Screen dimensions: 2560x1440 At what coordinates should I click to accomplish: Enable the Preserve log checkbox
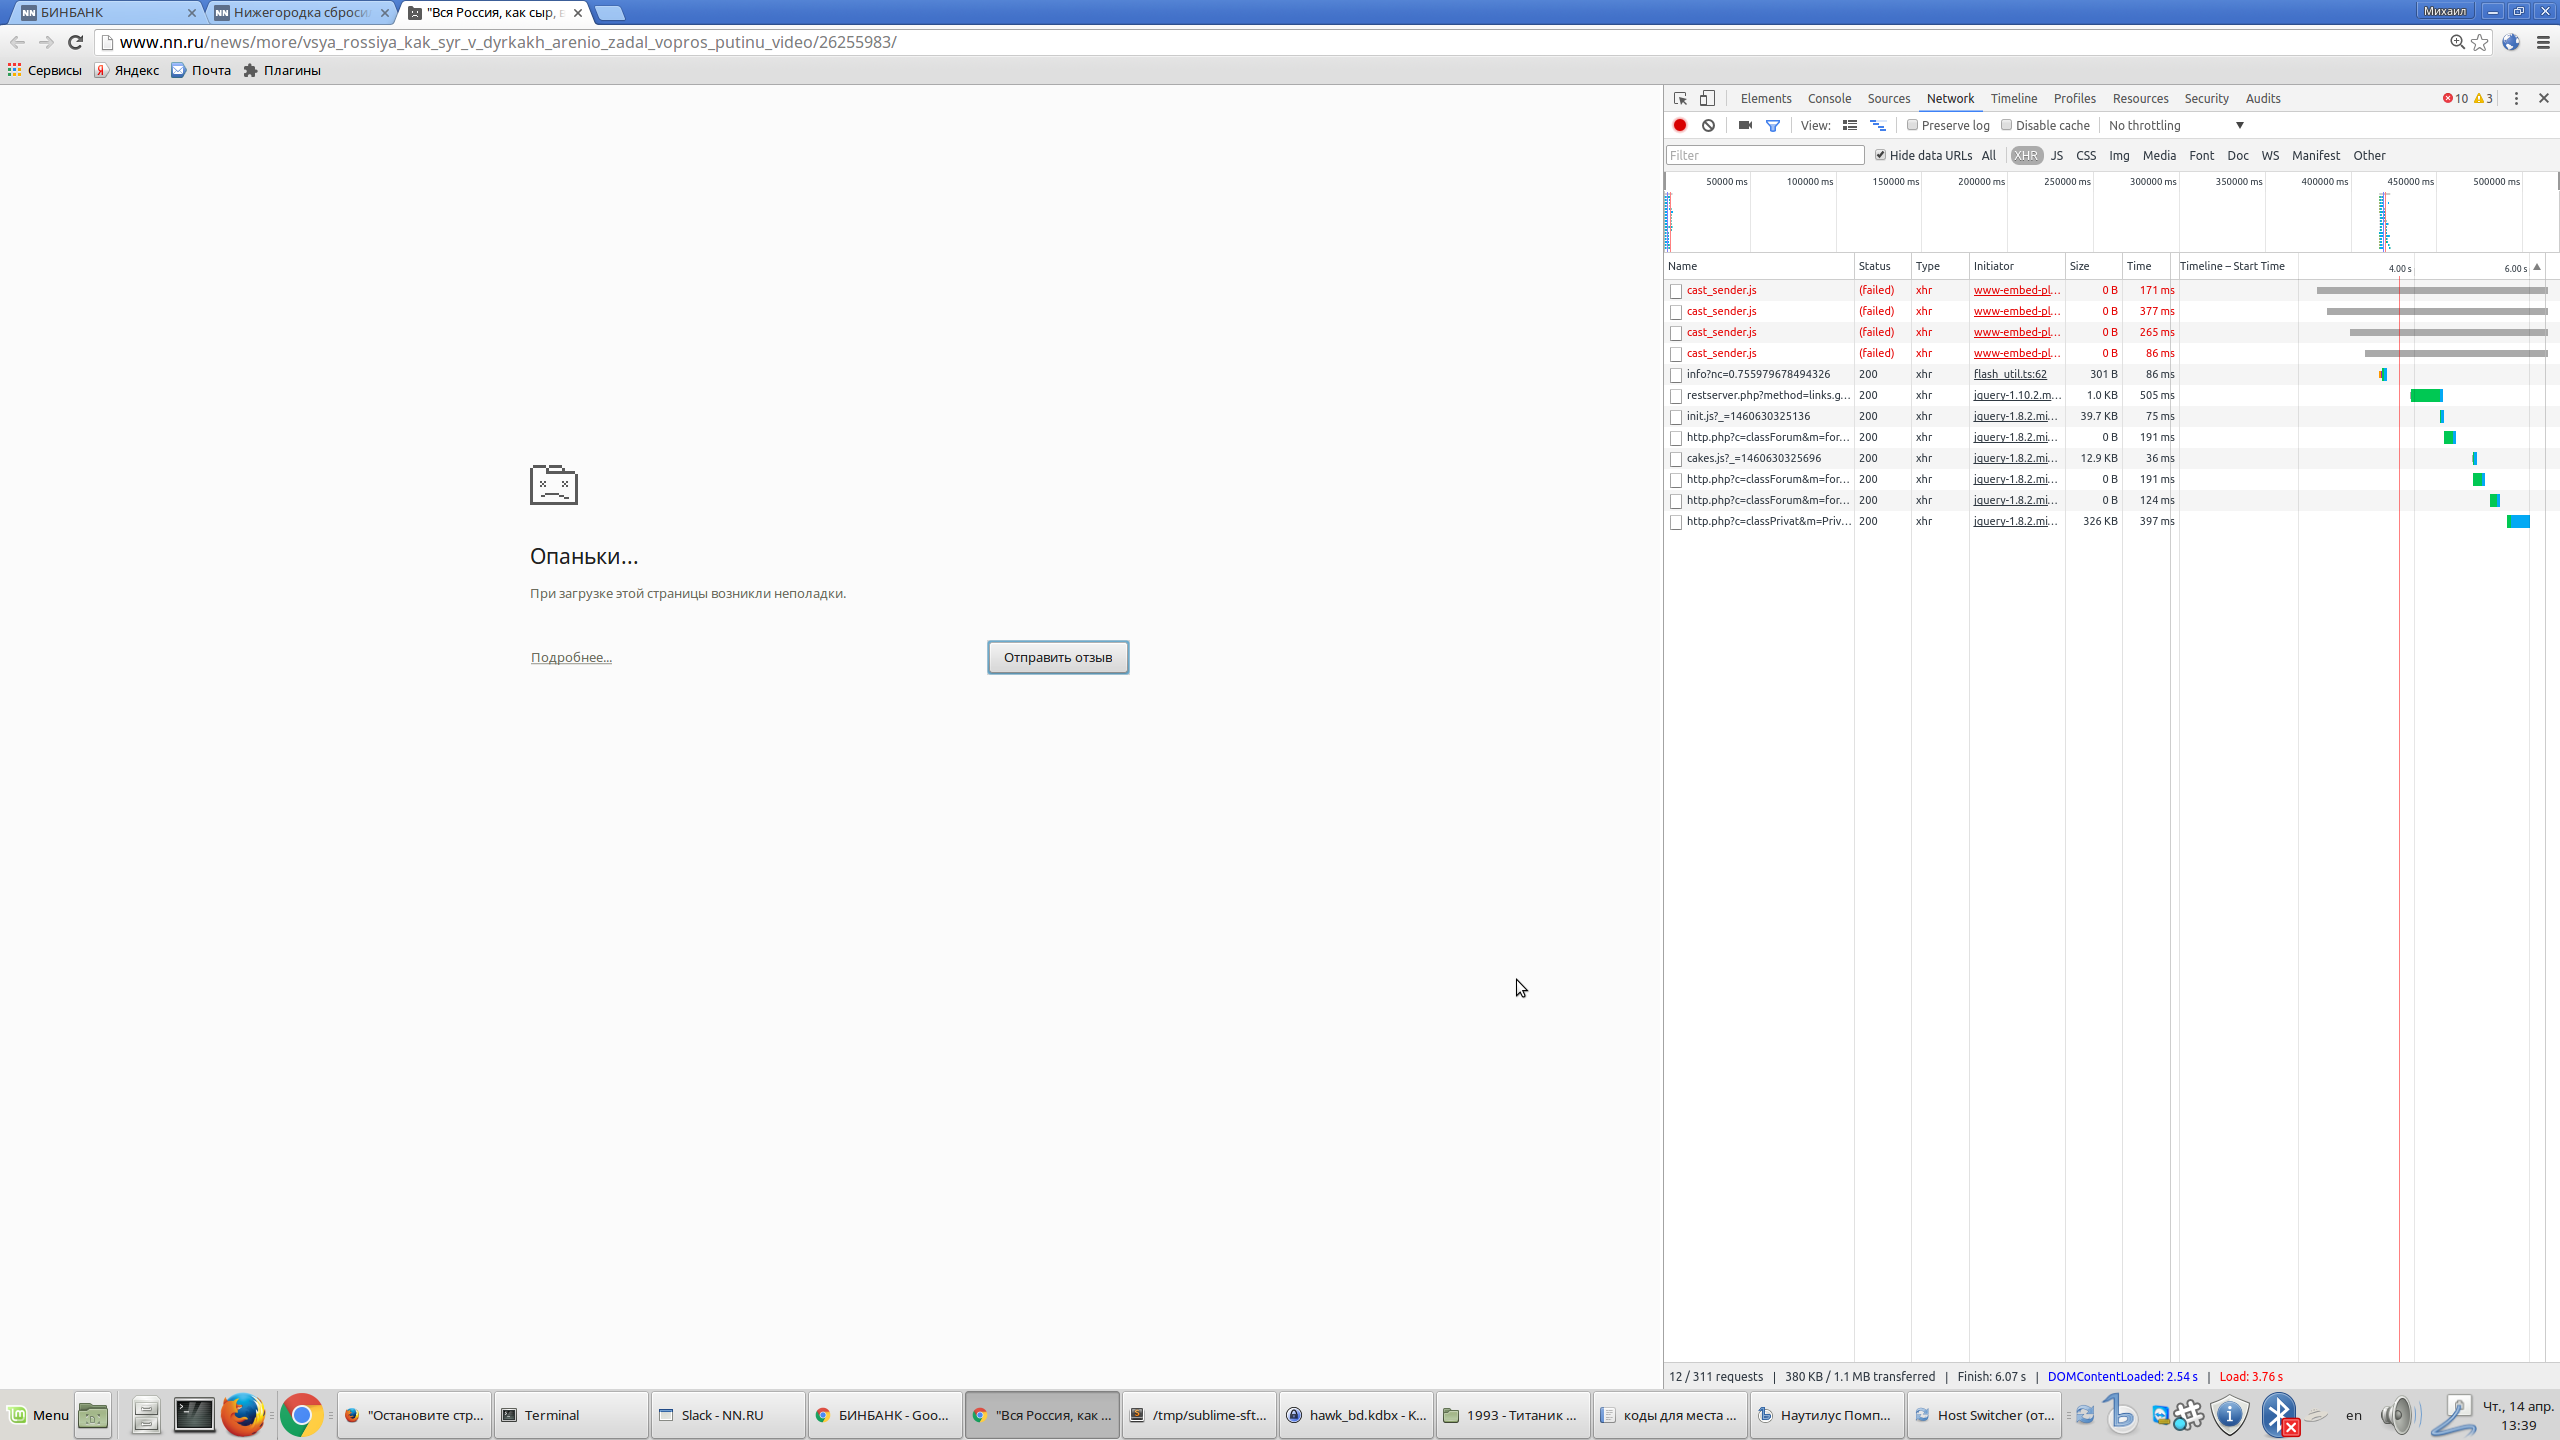pyautogui.click(x=1912, y=125)
